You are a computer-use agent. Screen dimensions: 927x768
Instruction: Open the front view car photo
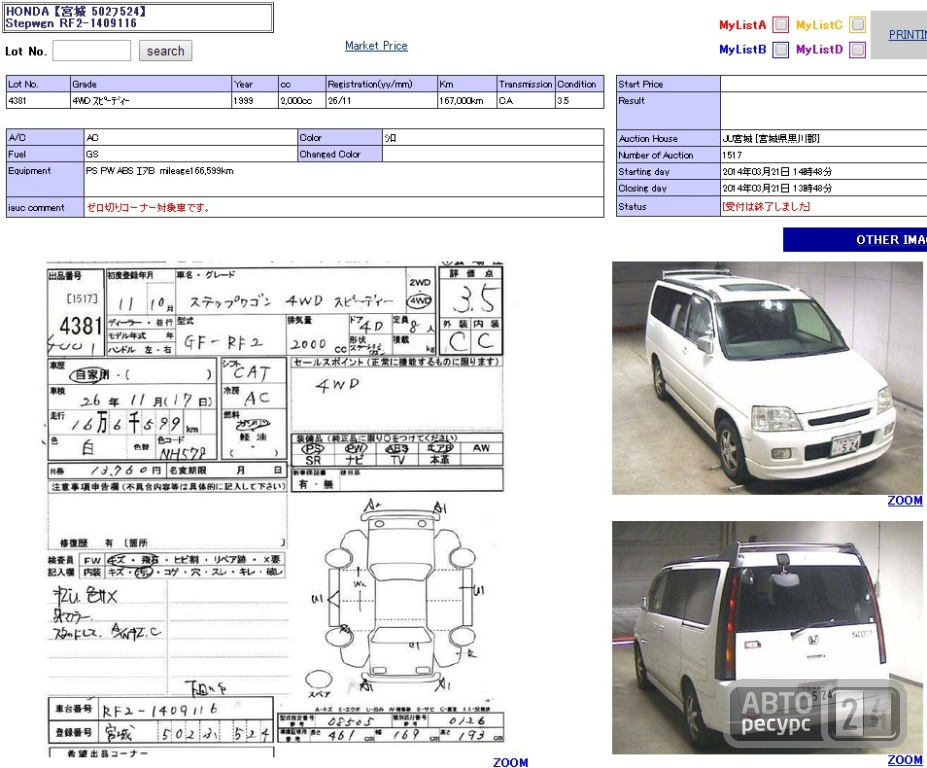coord(767,378)
